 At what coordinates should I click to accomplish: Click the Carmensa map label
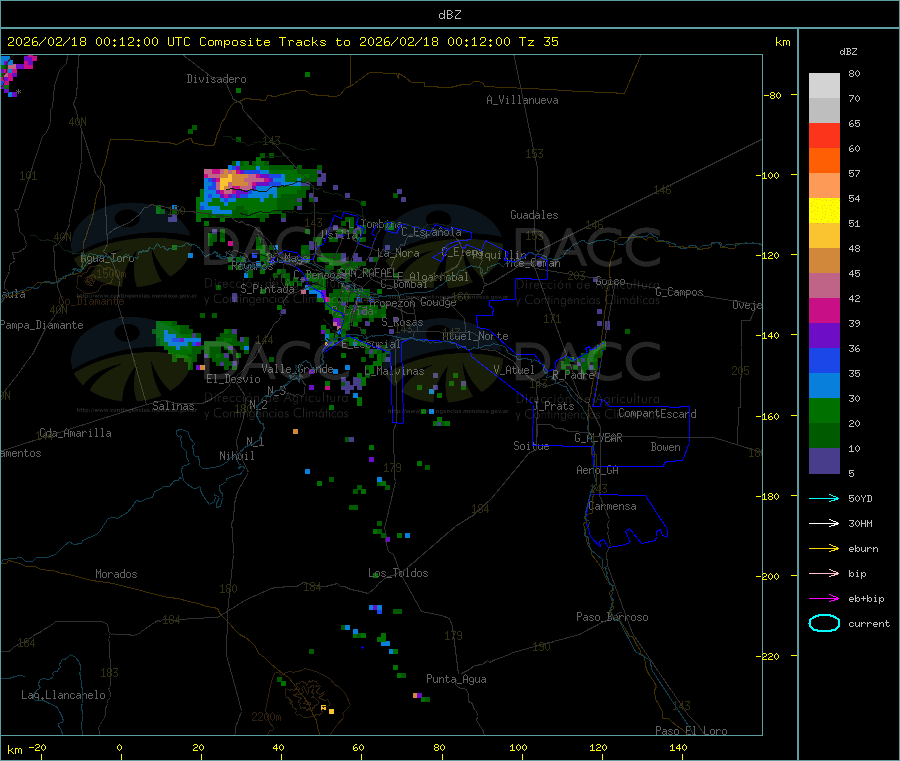(x=612, y=506)
